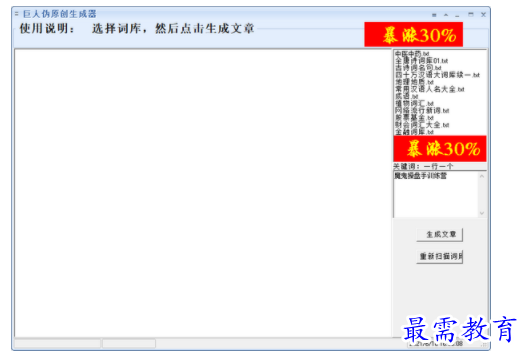
Task: Select 四十万汉语大词库续一.txt entry
Action: [x=437, y=75]
